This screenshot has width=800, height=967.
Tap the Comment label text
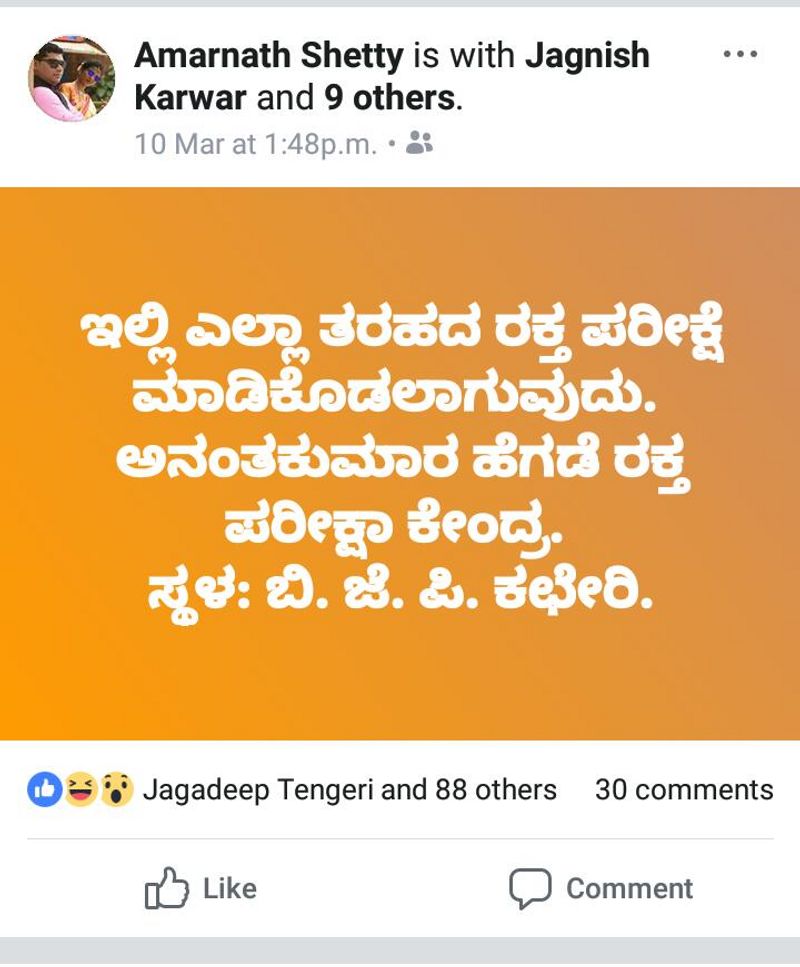click(x=630, y=889)
